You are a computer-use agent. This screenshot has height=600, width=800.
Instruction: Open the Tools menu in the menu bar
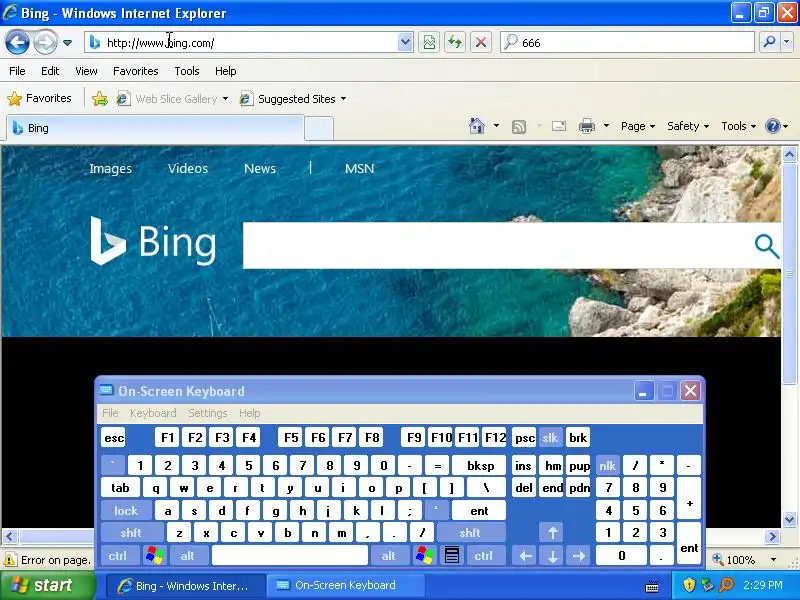tap(187, 71)
